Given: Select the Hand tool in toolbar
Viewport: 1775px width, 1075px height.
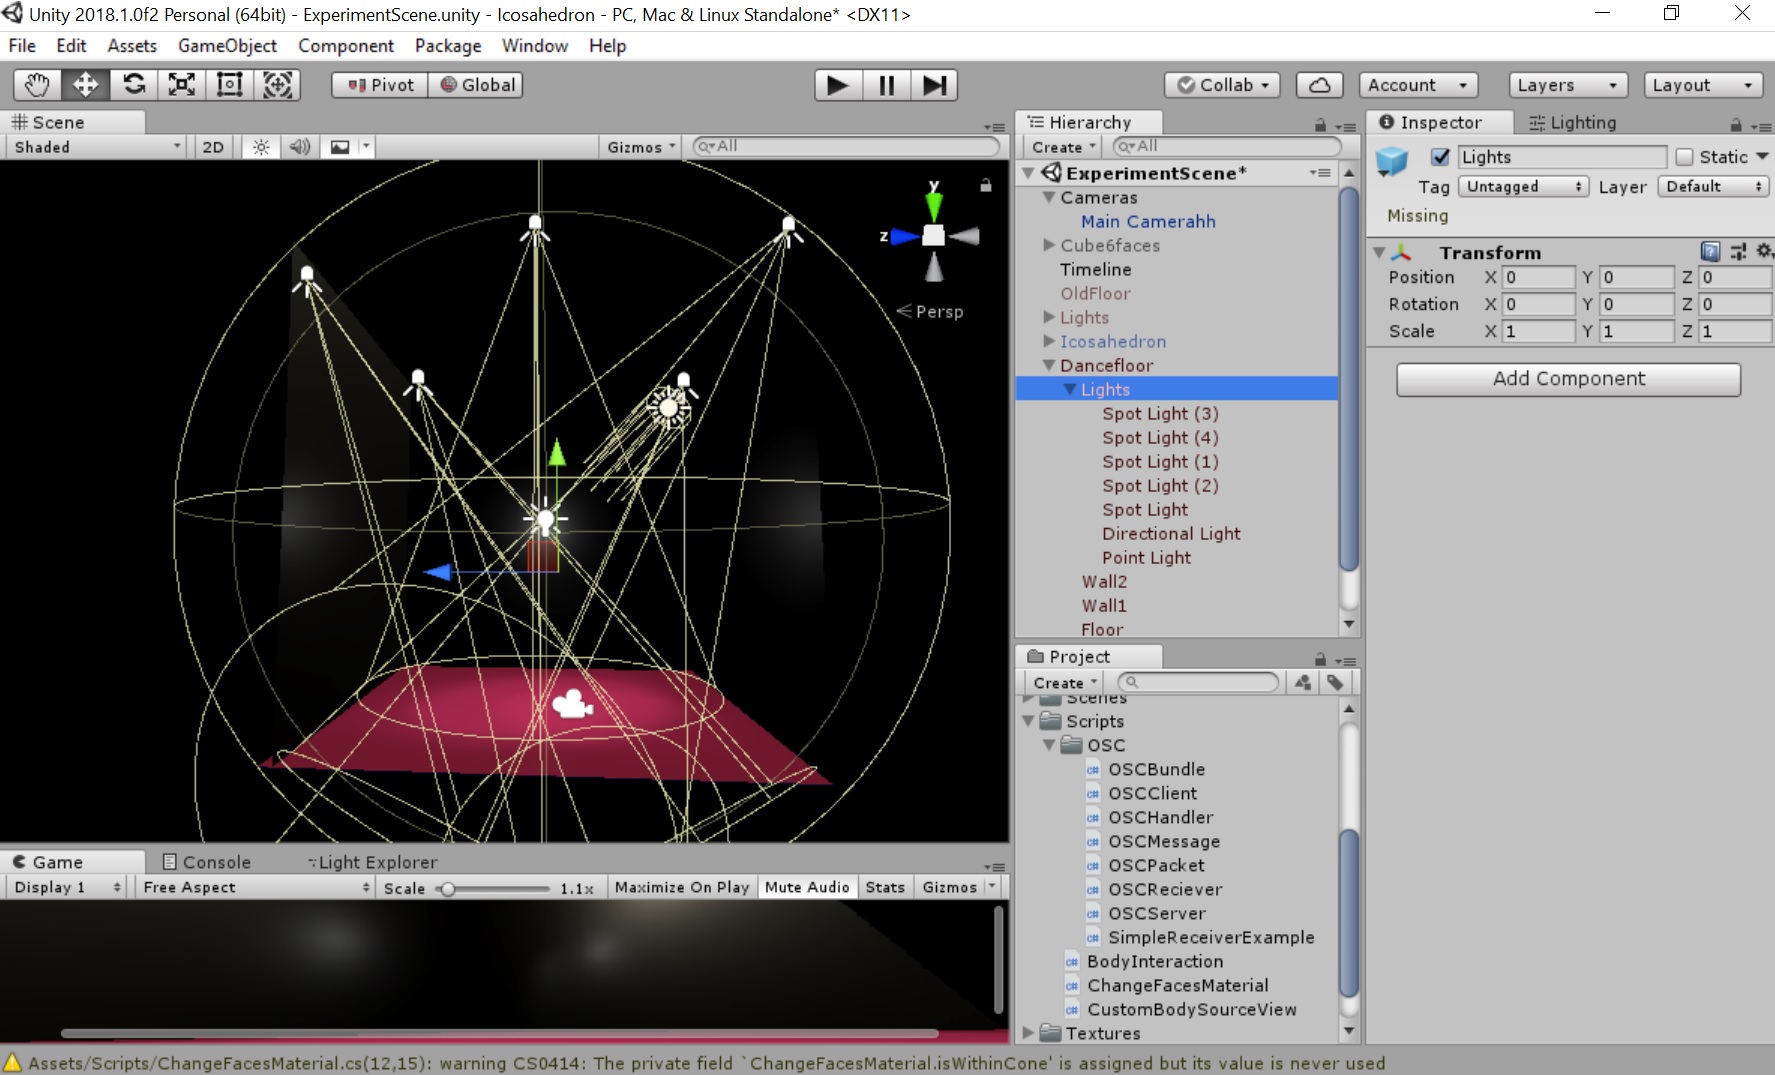Looking at the screenshot, I should click(37, 85).
